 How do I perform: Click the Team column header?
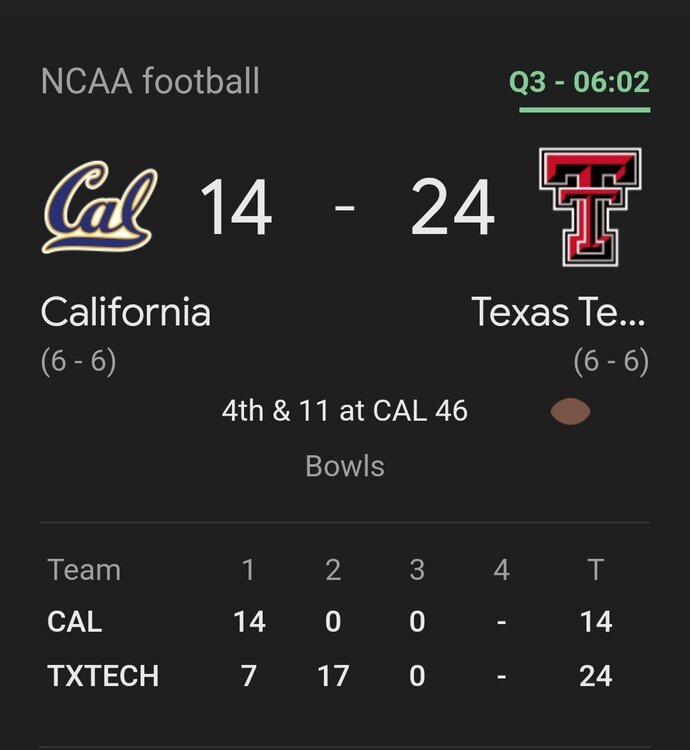(x=84, y=570)
